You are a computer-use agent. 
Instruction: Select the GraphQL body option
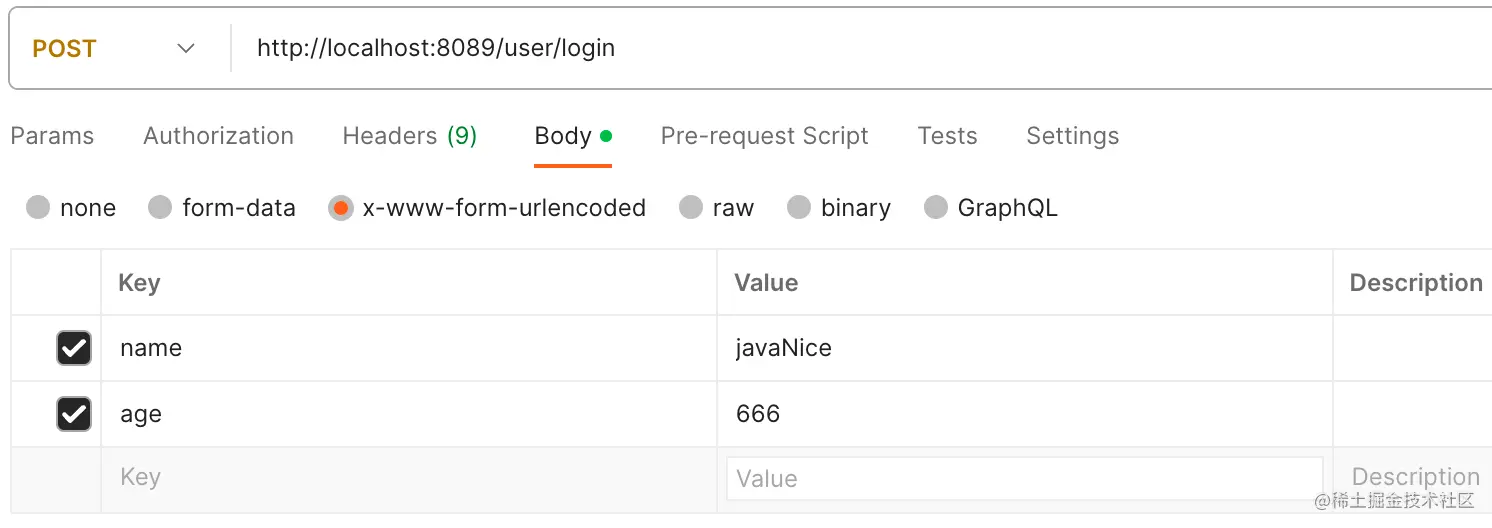[935, 208]
